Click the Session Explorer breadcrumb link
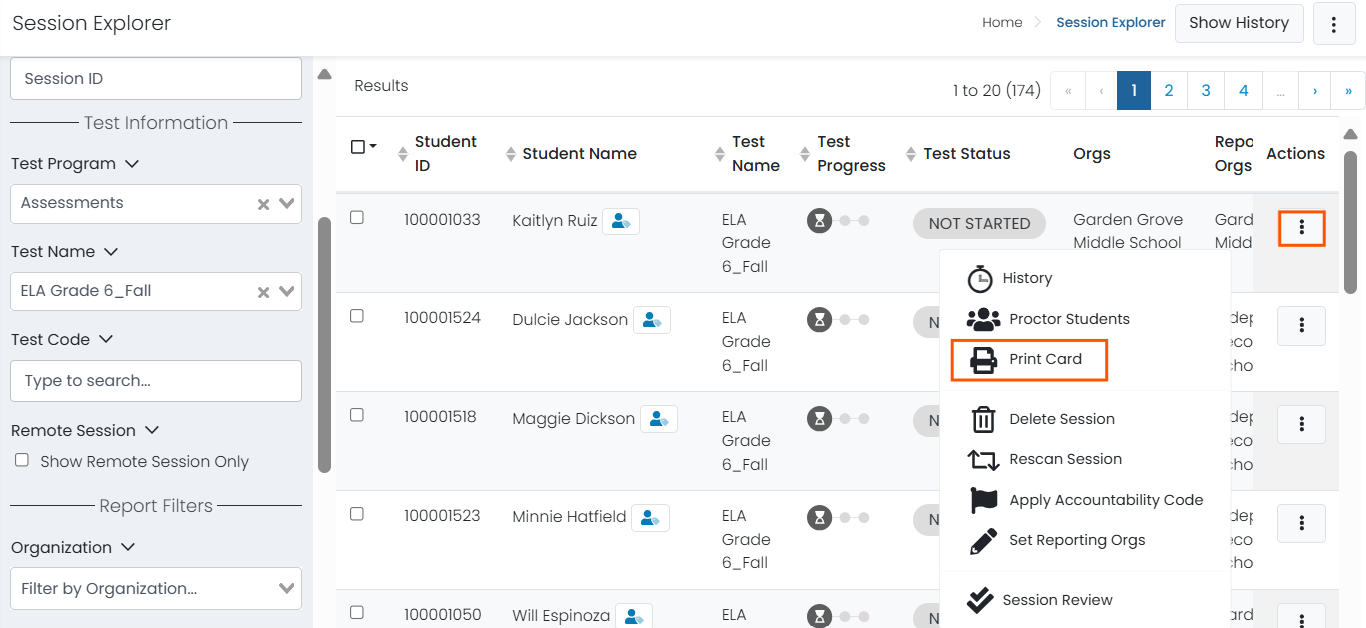The height and width of the screenshot is (628, 1366). [1111, 22]
